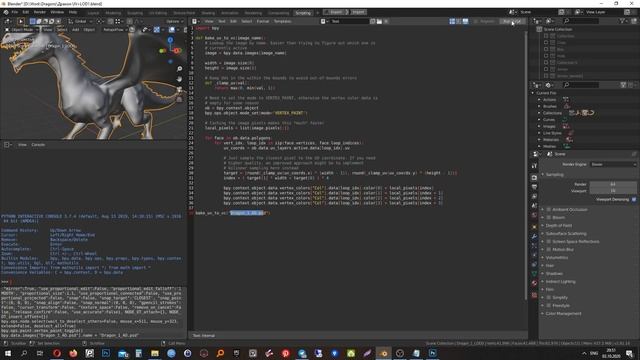Click the viewport navigation axis gizmo
The width and height of the screenshot is (640, 360).
pyautogui.click(x=171, y=50)
